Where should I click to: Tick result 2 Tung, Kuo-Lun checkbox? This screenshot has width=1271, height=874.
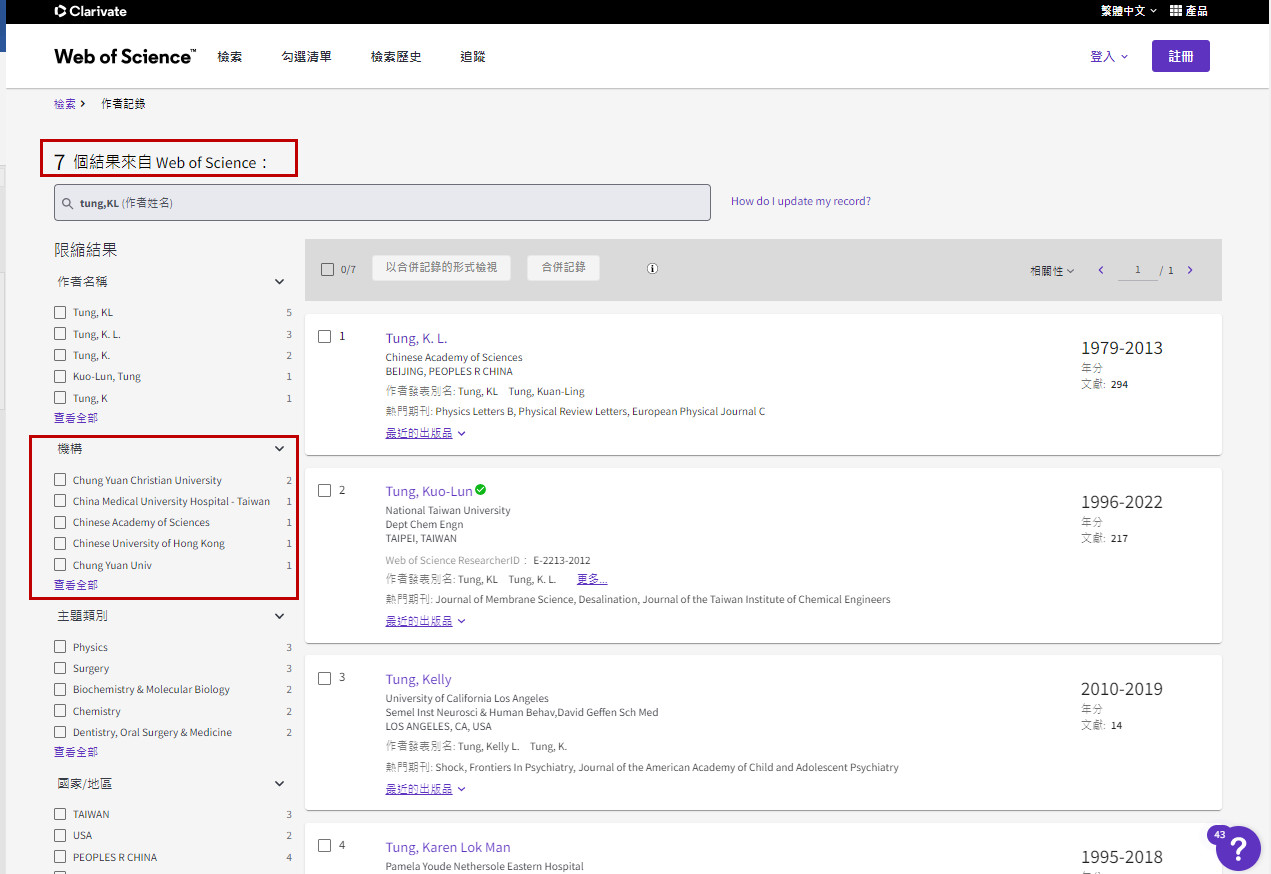click(324, 490)
